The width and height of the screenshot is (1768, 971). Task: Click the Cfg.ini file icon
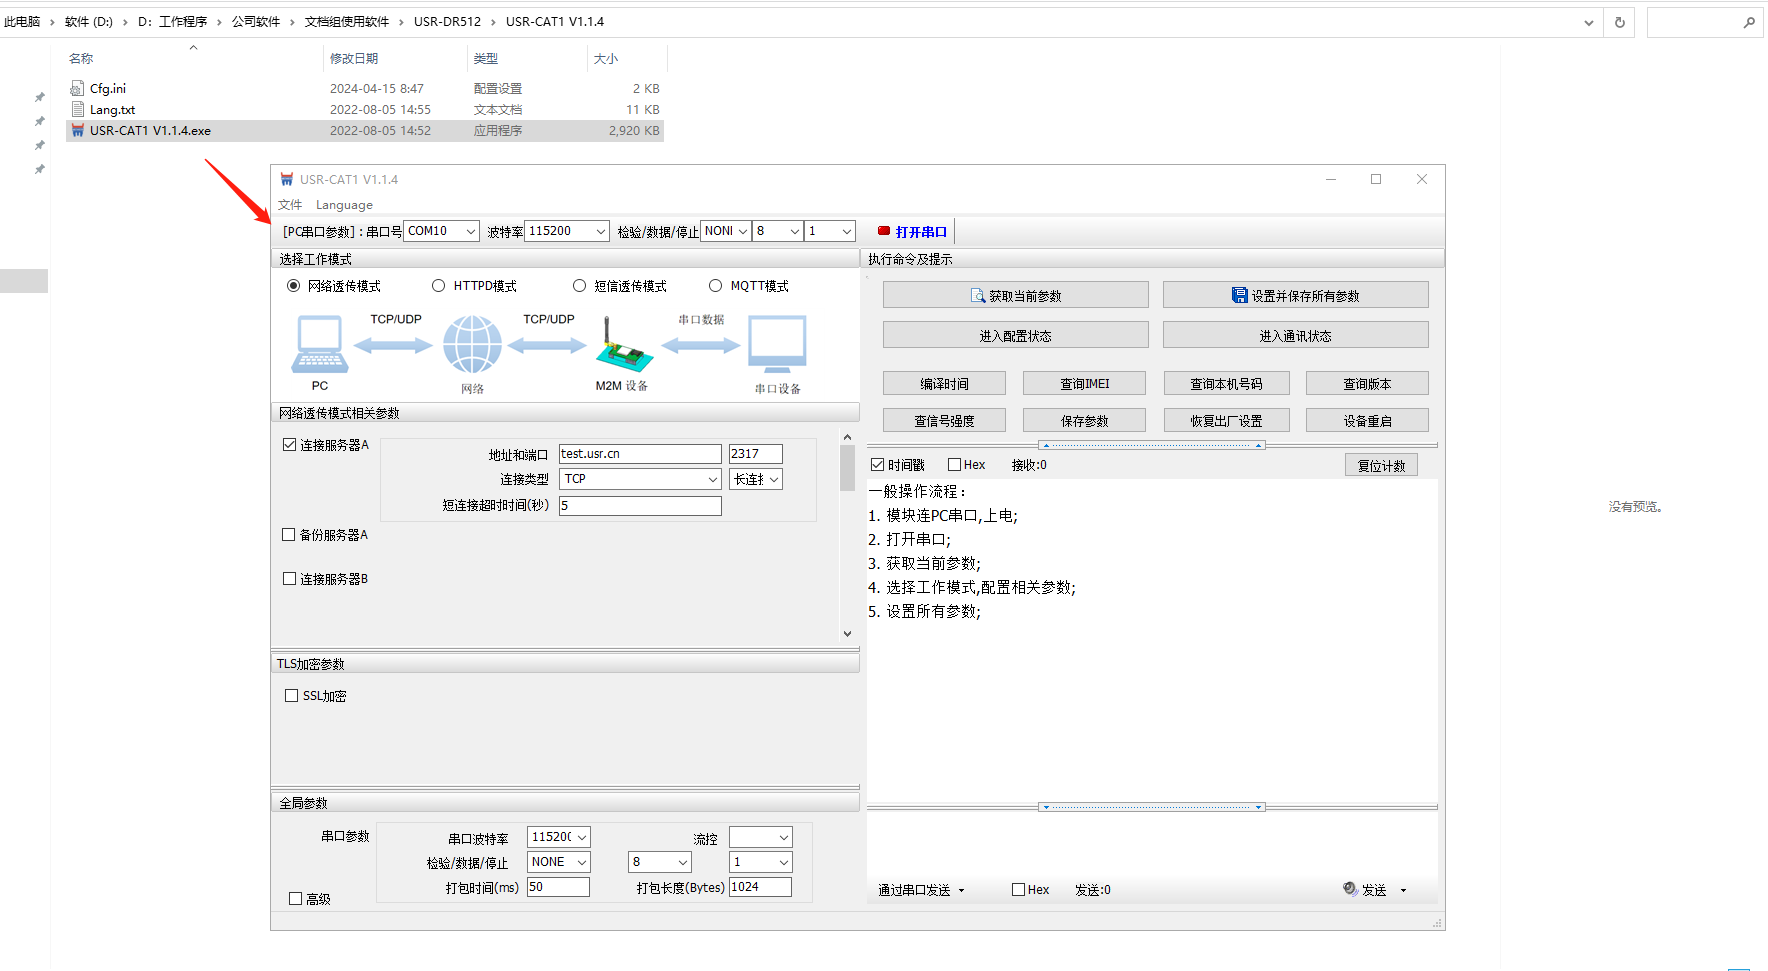(78, 89)
